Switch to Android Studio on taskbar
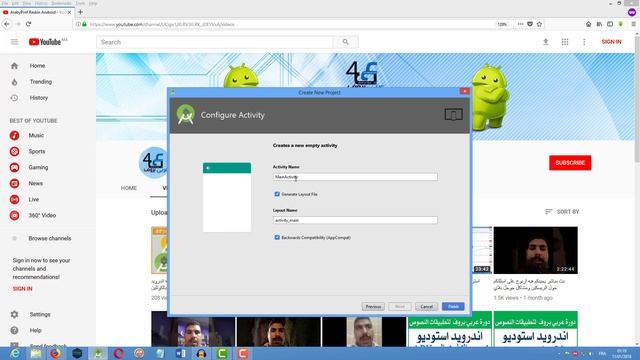Screen dimensions: 640x360 [98, 353]
